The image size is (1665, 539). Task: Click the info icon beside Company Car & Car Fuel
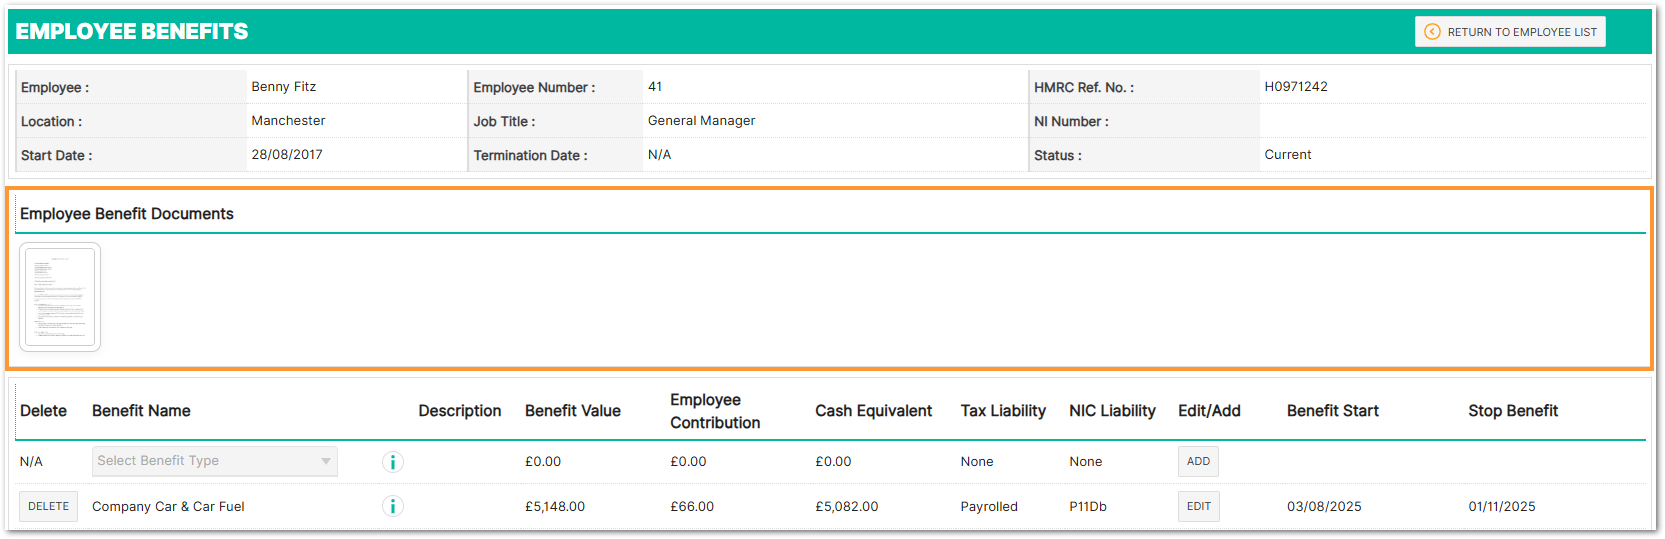[x=393, y=507]
